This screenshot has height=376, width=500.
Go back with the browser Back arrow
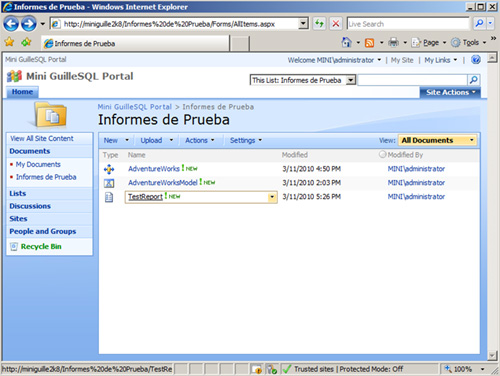coord(11,24)
